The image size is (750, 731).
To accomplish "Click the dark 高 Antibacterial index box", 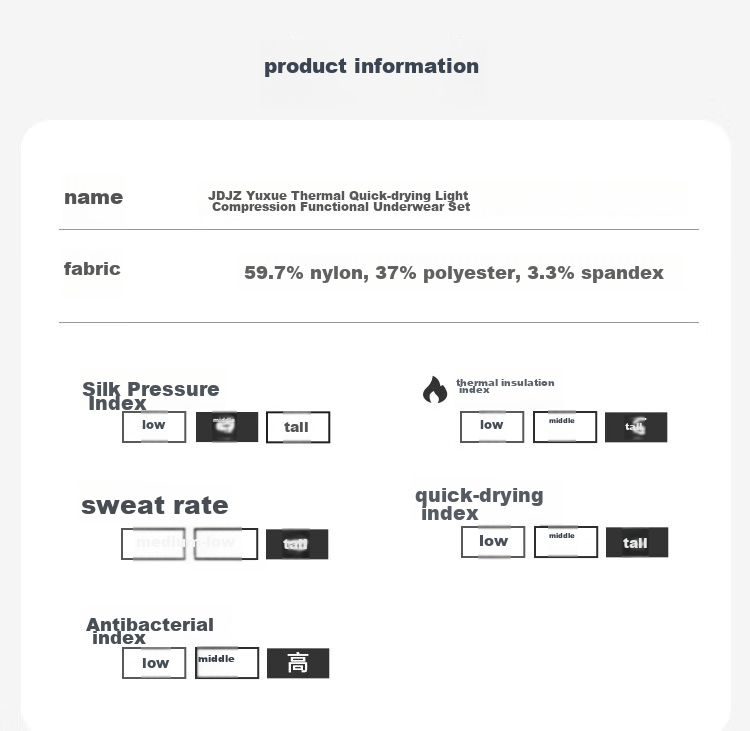I will pyautogui.click(x=298, y=663).
